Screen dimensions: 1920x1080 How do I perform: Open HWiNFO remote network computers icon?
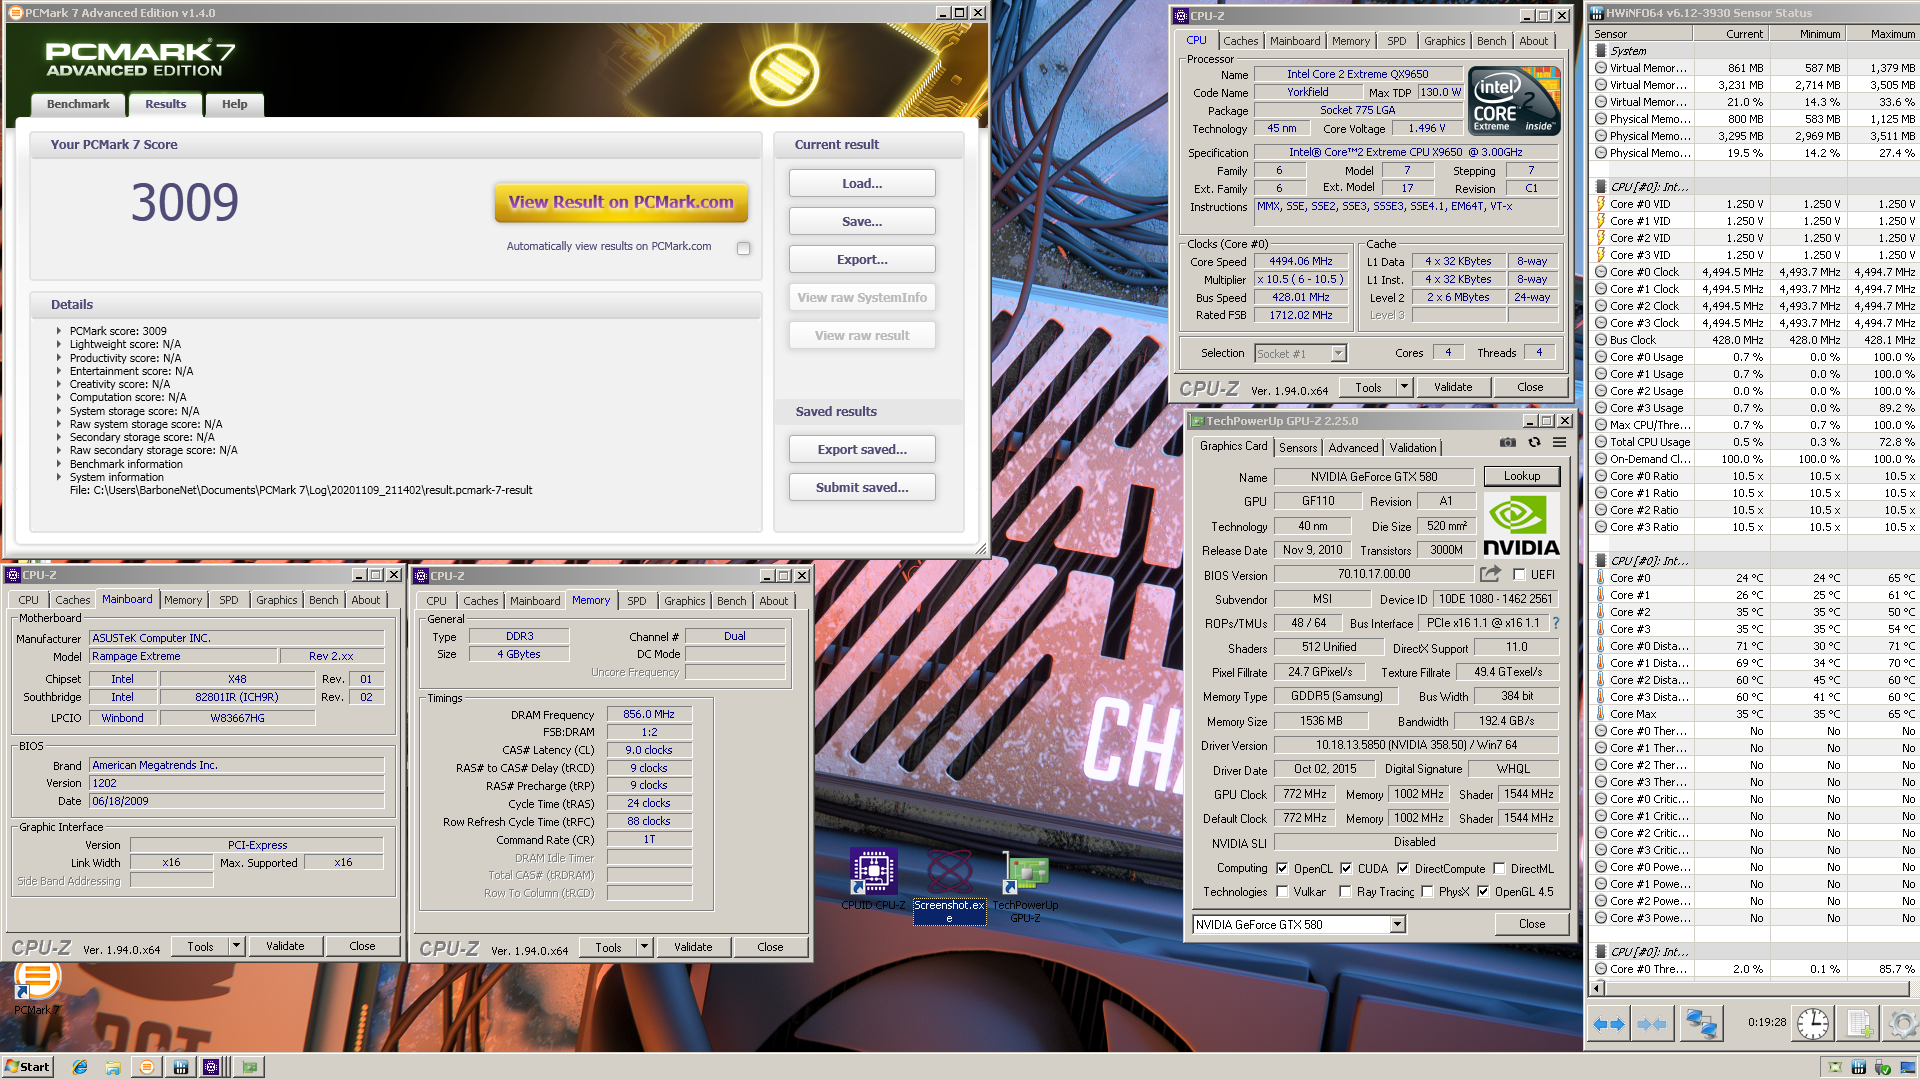tap(1701, 1024)
